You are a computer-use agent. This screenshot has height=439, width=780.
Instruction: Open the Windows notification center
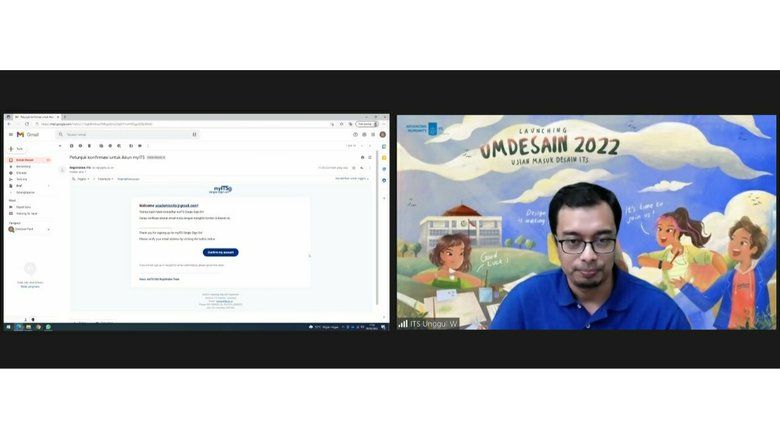383,327
